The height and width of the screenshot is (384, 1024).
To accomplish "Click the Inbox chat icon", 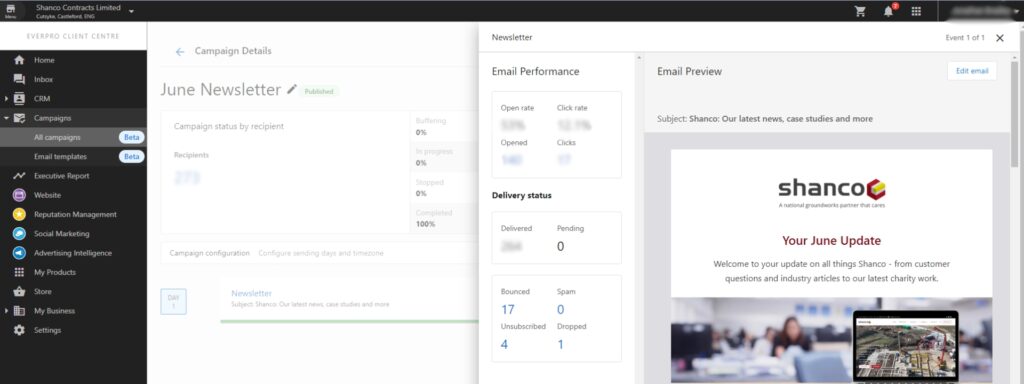I will (19, 79).
